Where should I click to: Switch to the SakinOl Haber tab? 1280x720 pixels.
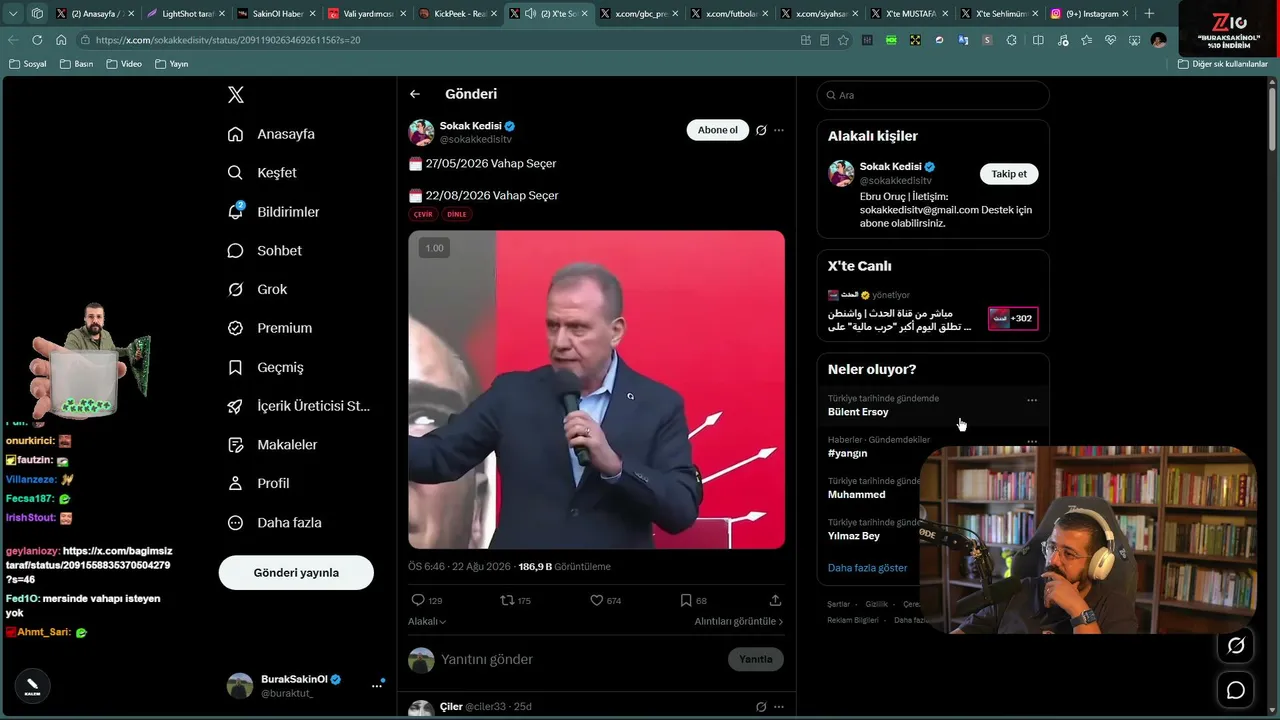point(274,14)
